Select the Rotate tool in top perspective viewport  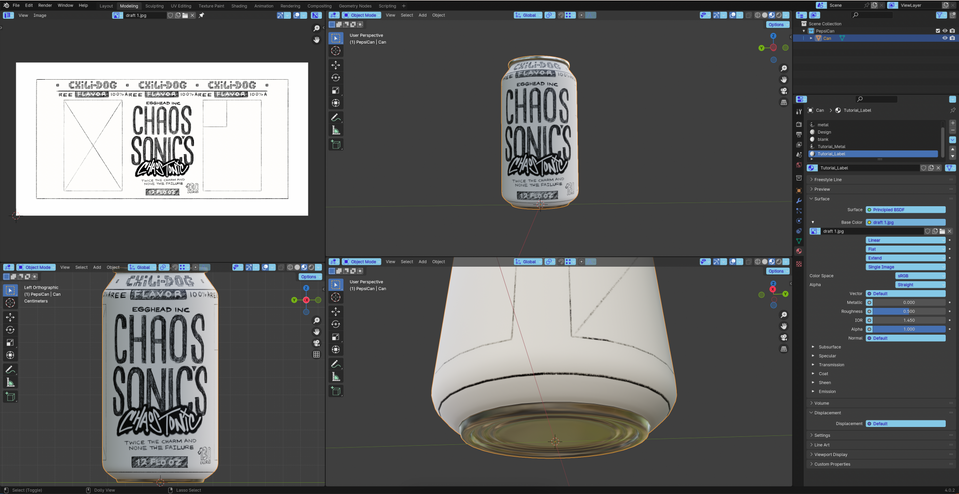coord(336,78)
